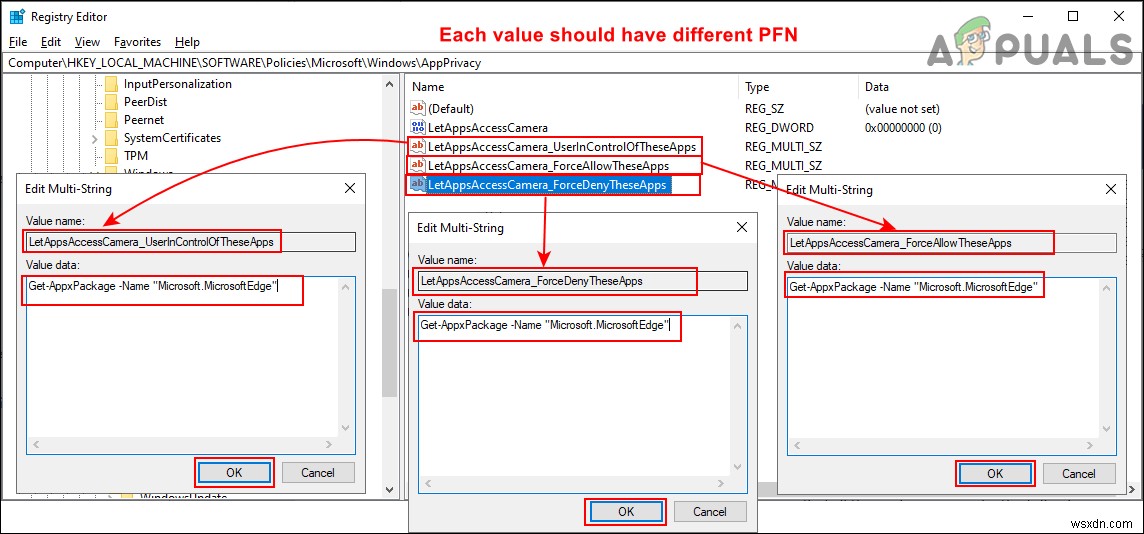The height and width of the screenshot is (534, 1144).
Task: Select the Peernet key
Action: pos(144,120)
